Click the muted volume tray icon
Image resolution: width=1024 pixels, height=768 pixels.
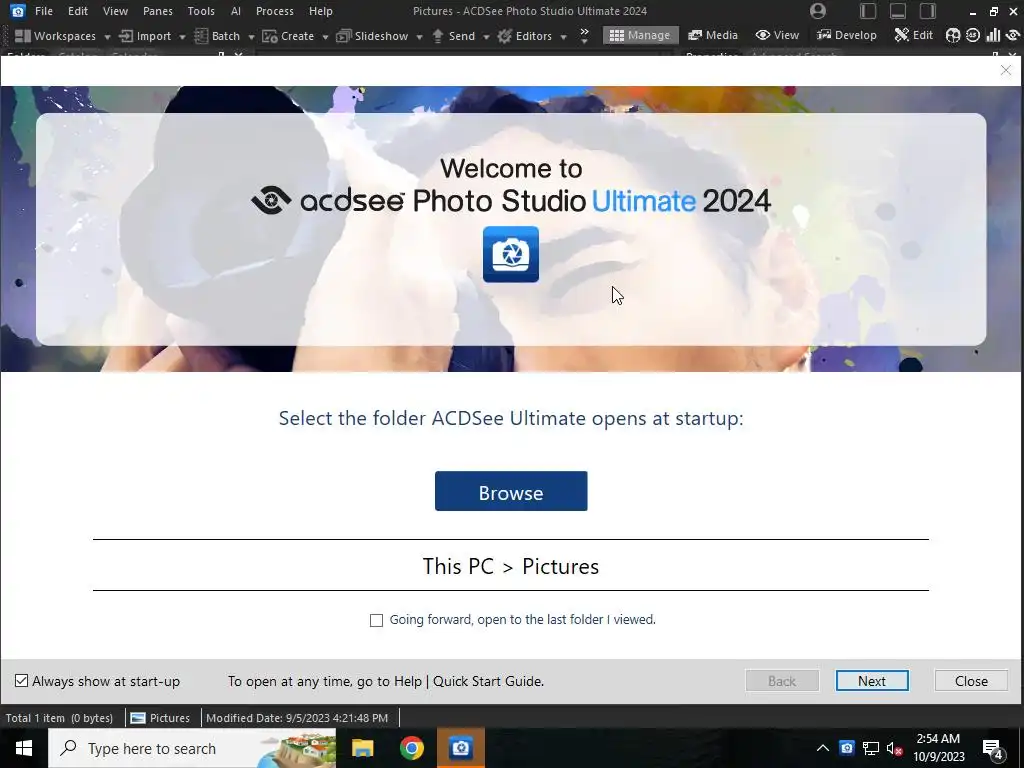[x=895, y=748]
